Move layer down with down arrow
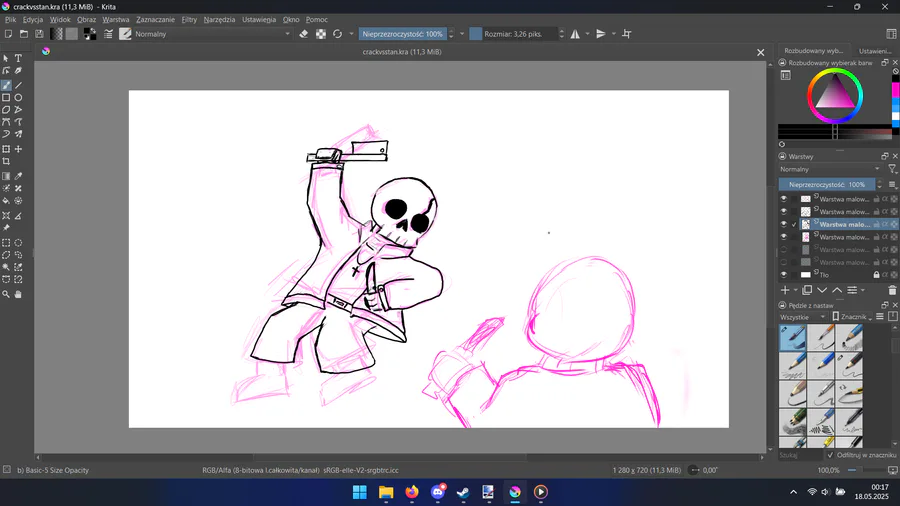900x506 pixels. 822,290
